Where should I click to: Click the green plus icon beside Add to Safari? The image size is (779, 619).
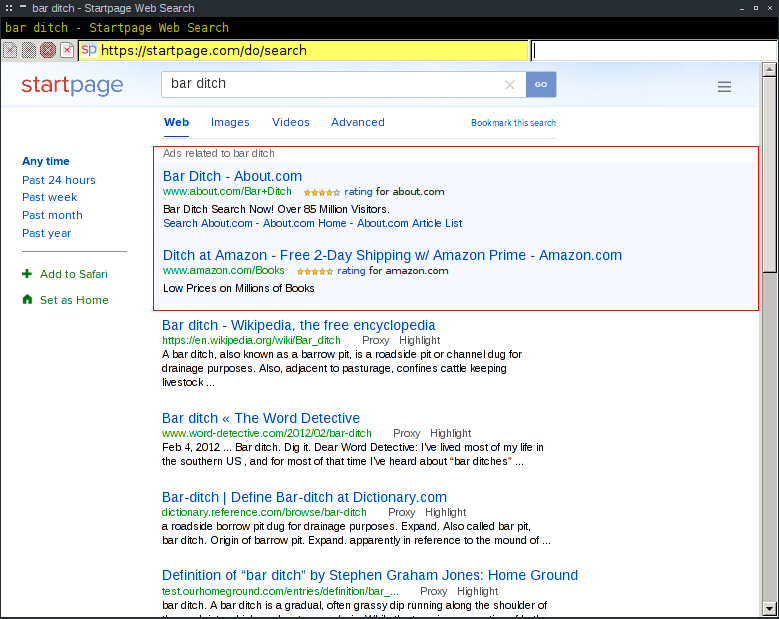27,274
